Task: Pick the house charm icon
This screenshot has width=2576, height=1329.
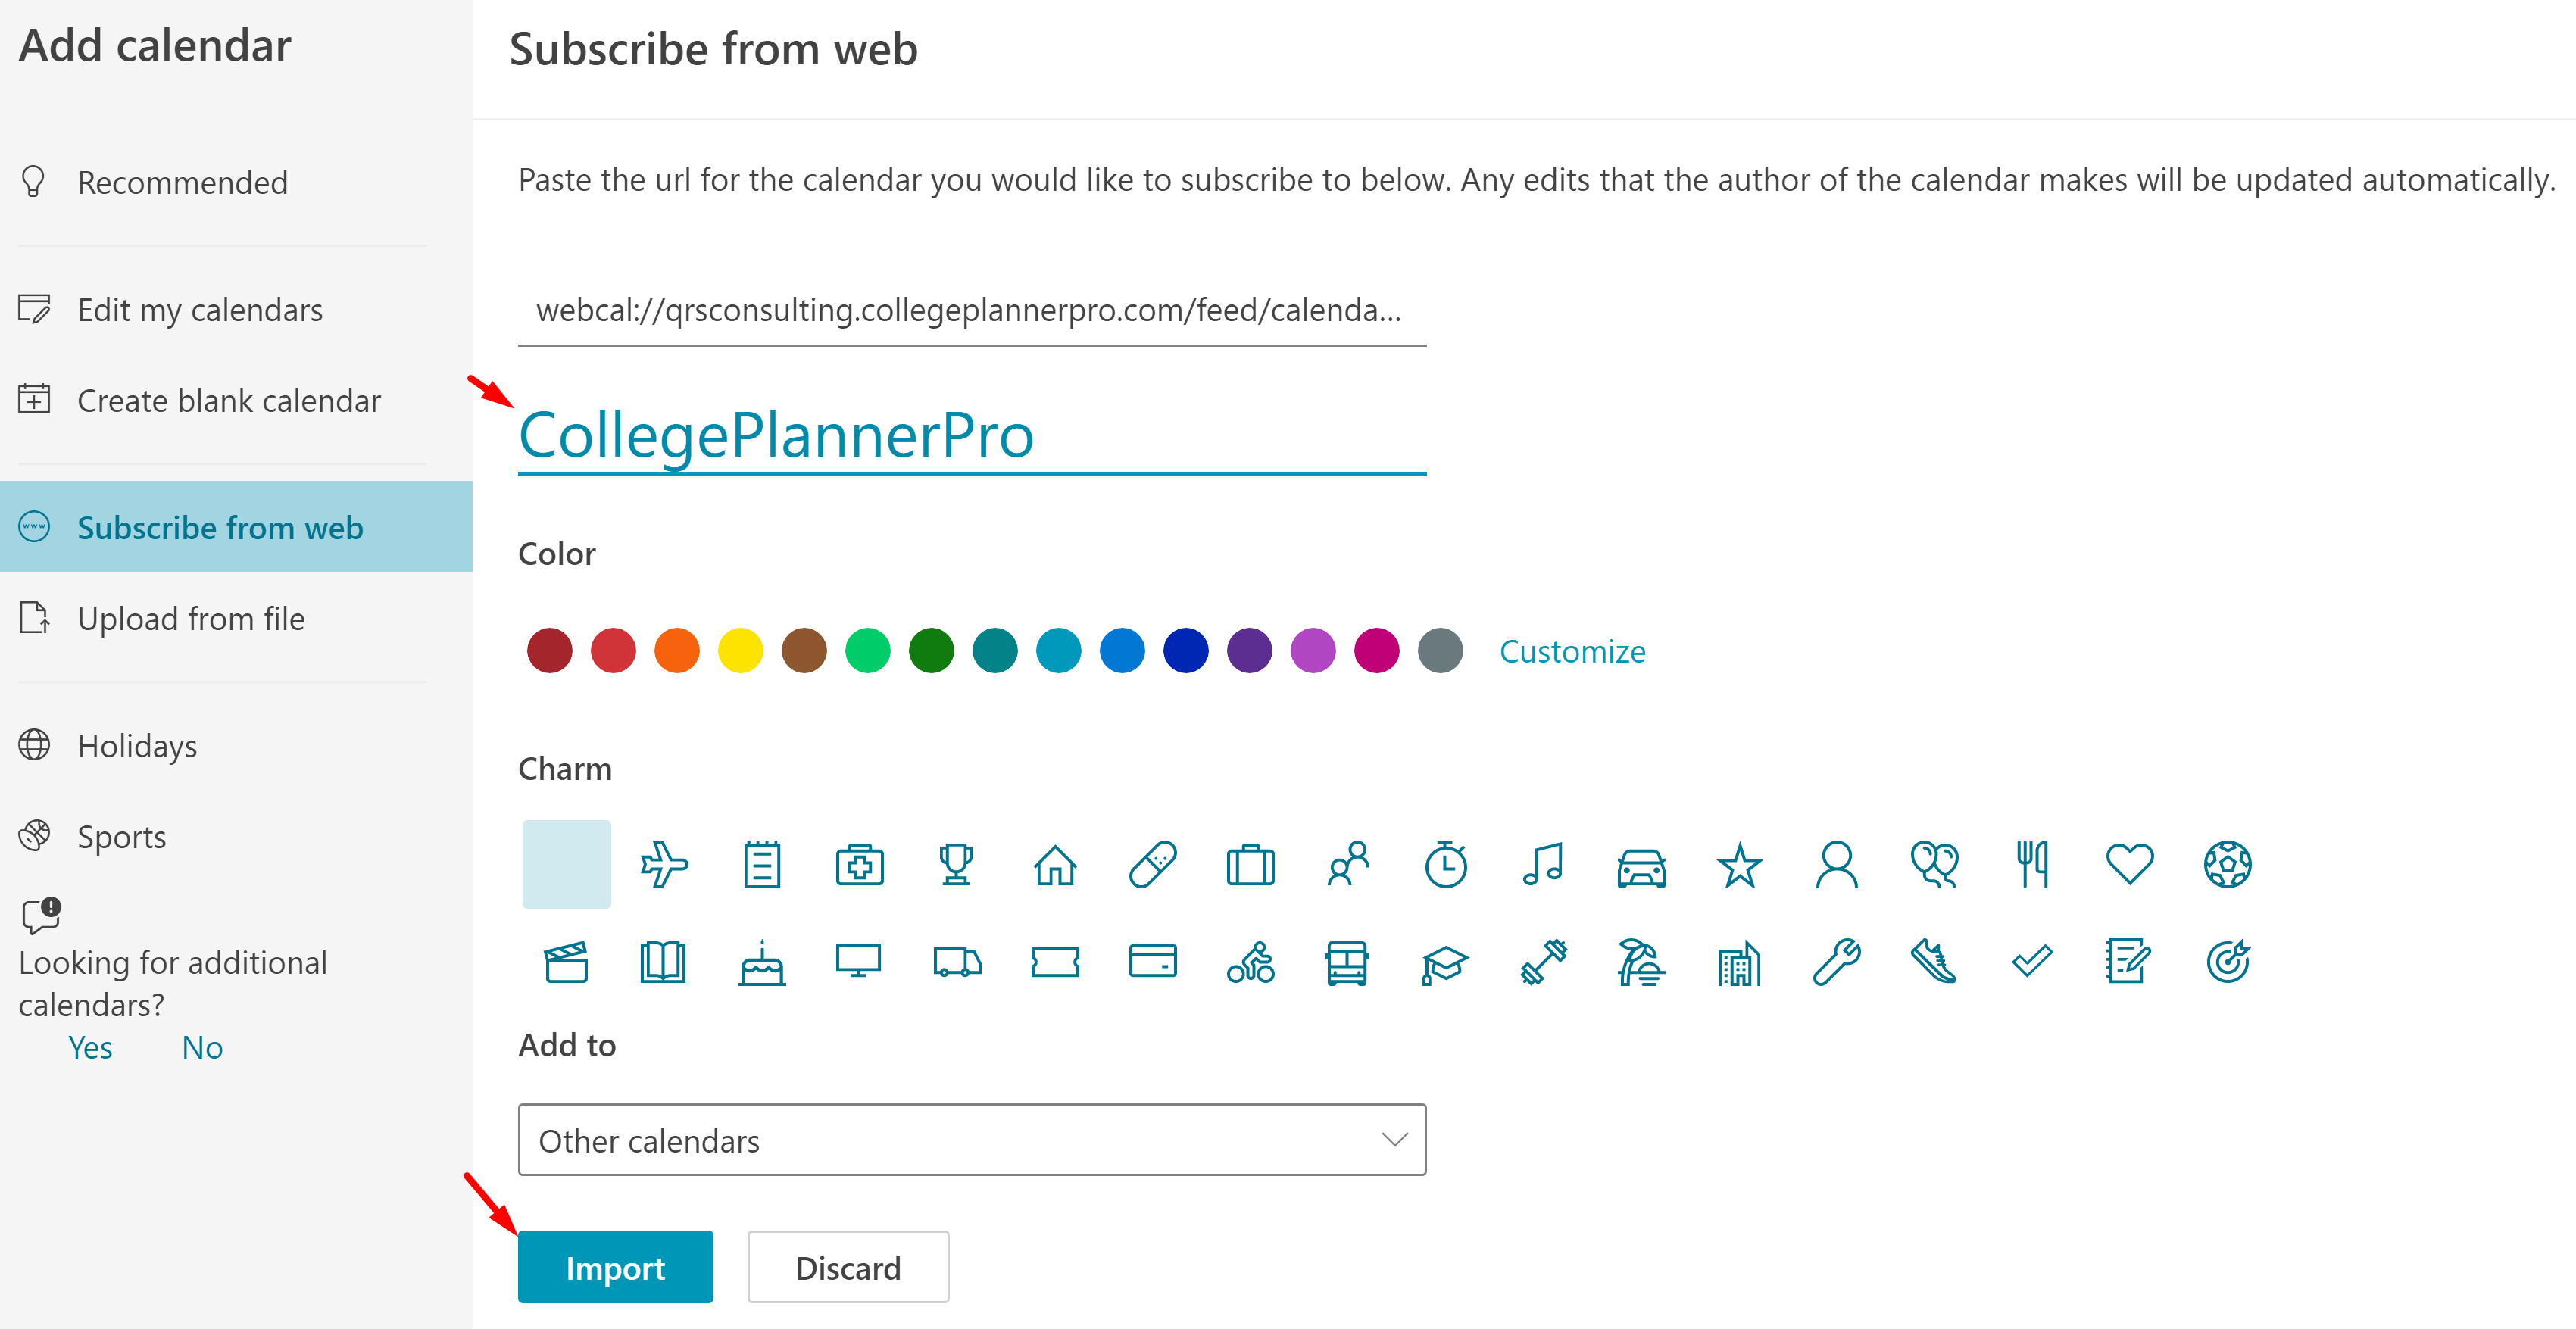Action: coord(1055,865)
